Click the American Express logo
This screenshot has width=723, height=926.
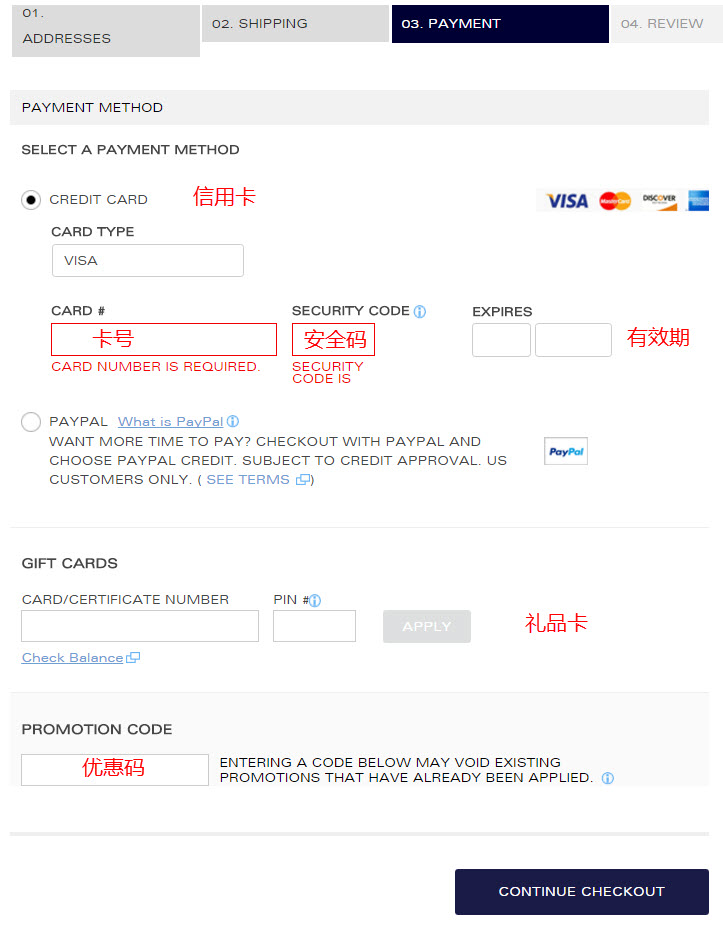[698, 201]
